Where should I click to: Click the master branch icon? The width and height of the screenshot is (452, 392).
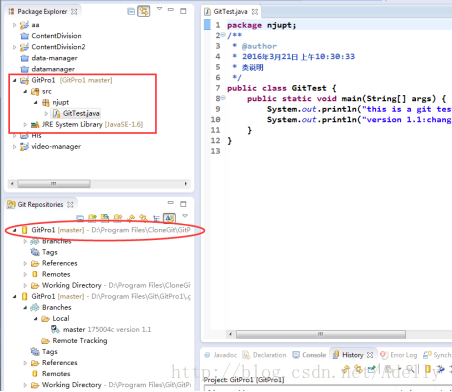click(x=55, y=329)
